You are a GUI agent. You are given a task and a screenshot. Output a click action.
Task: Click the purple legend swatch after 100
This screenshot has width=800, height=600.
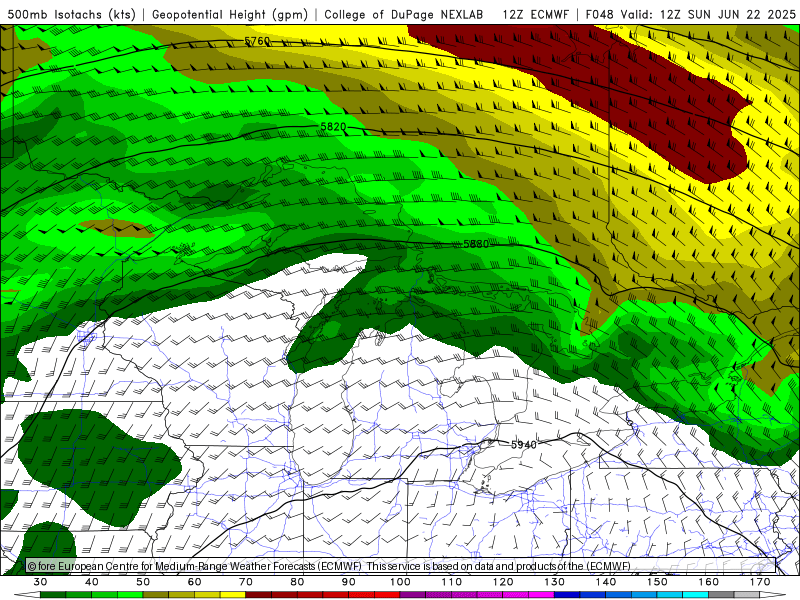413,595
